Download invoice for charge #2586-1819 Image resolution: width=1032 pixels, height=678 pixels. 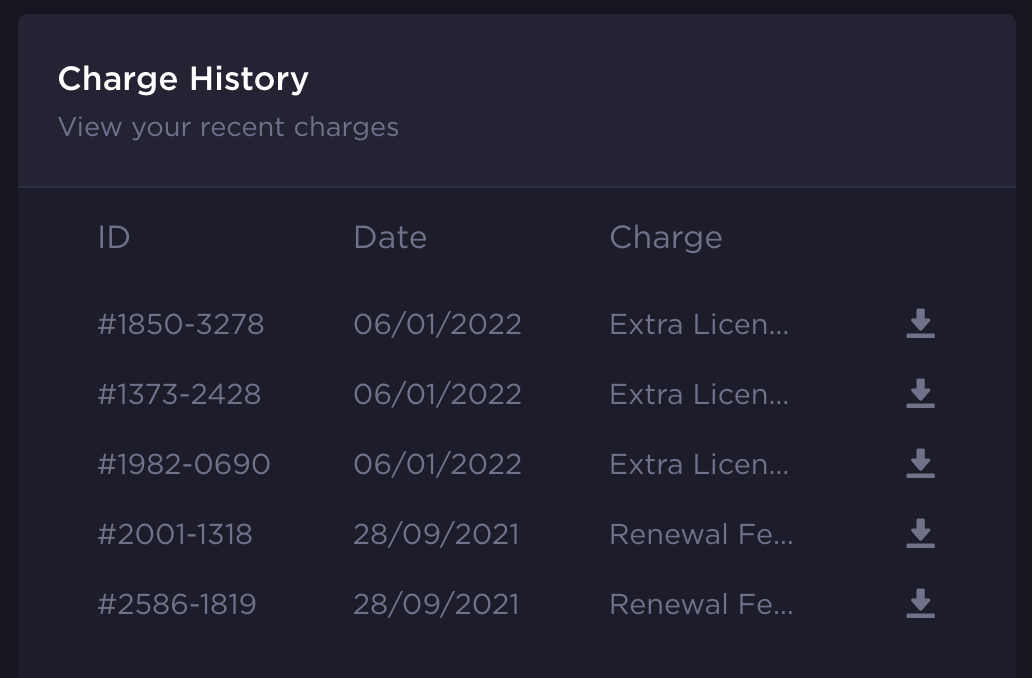tap(920, 604)
